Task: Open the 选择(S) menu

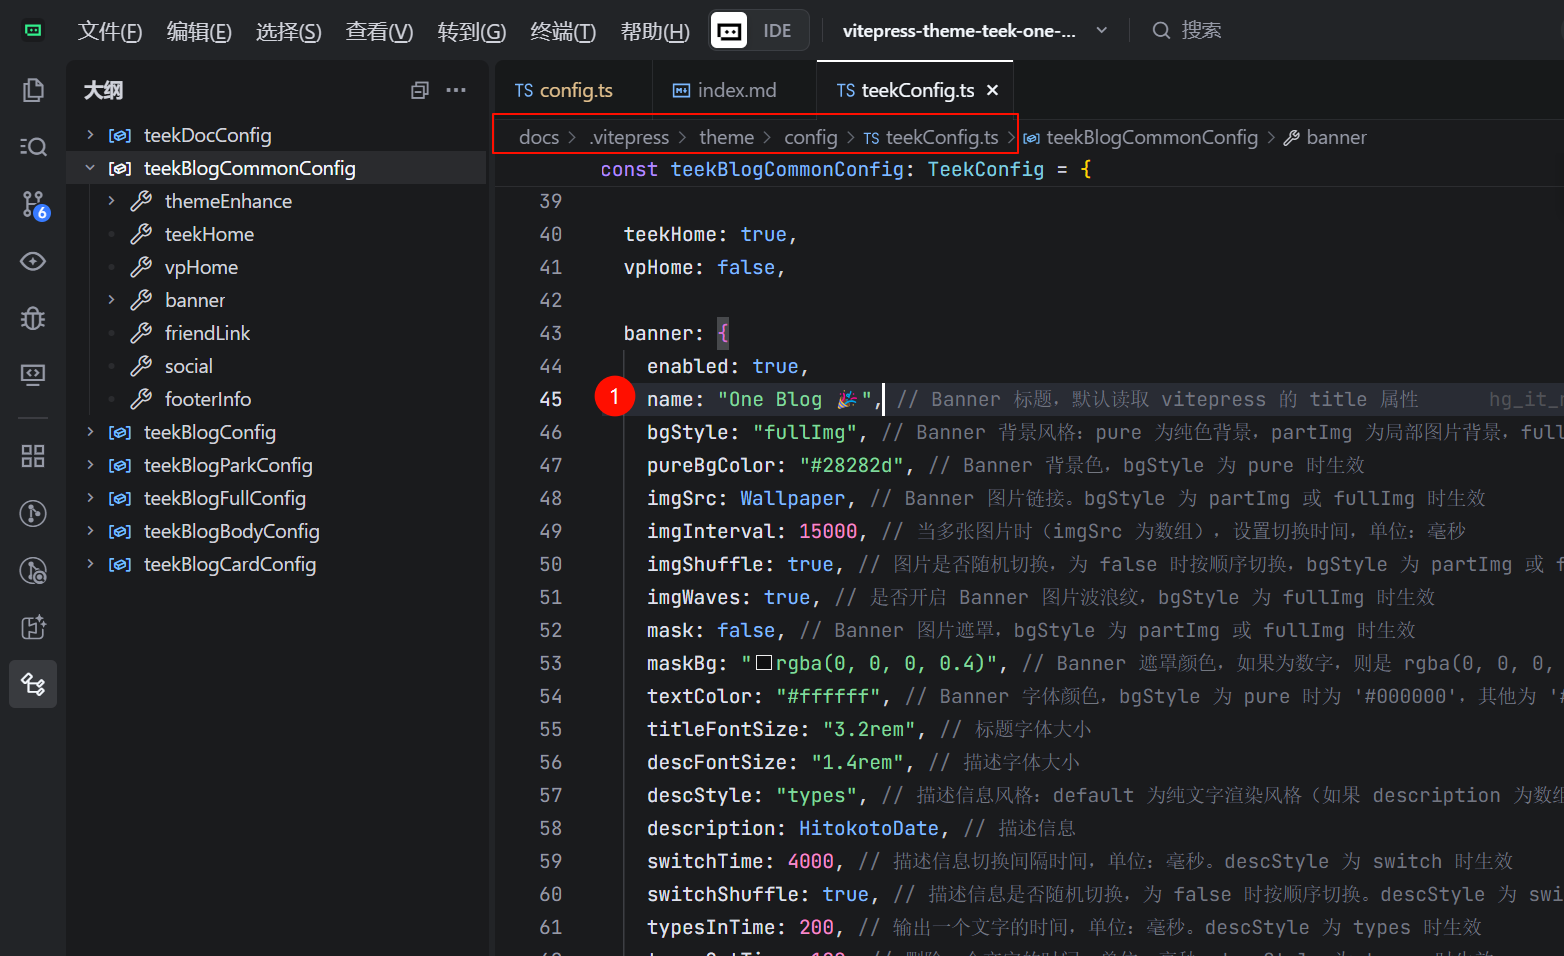Action: click(288, 31)
